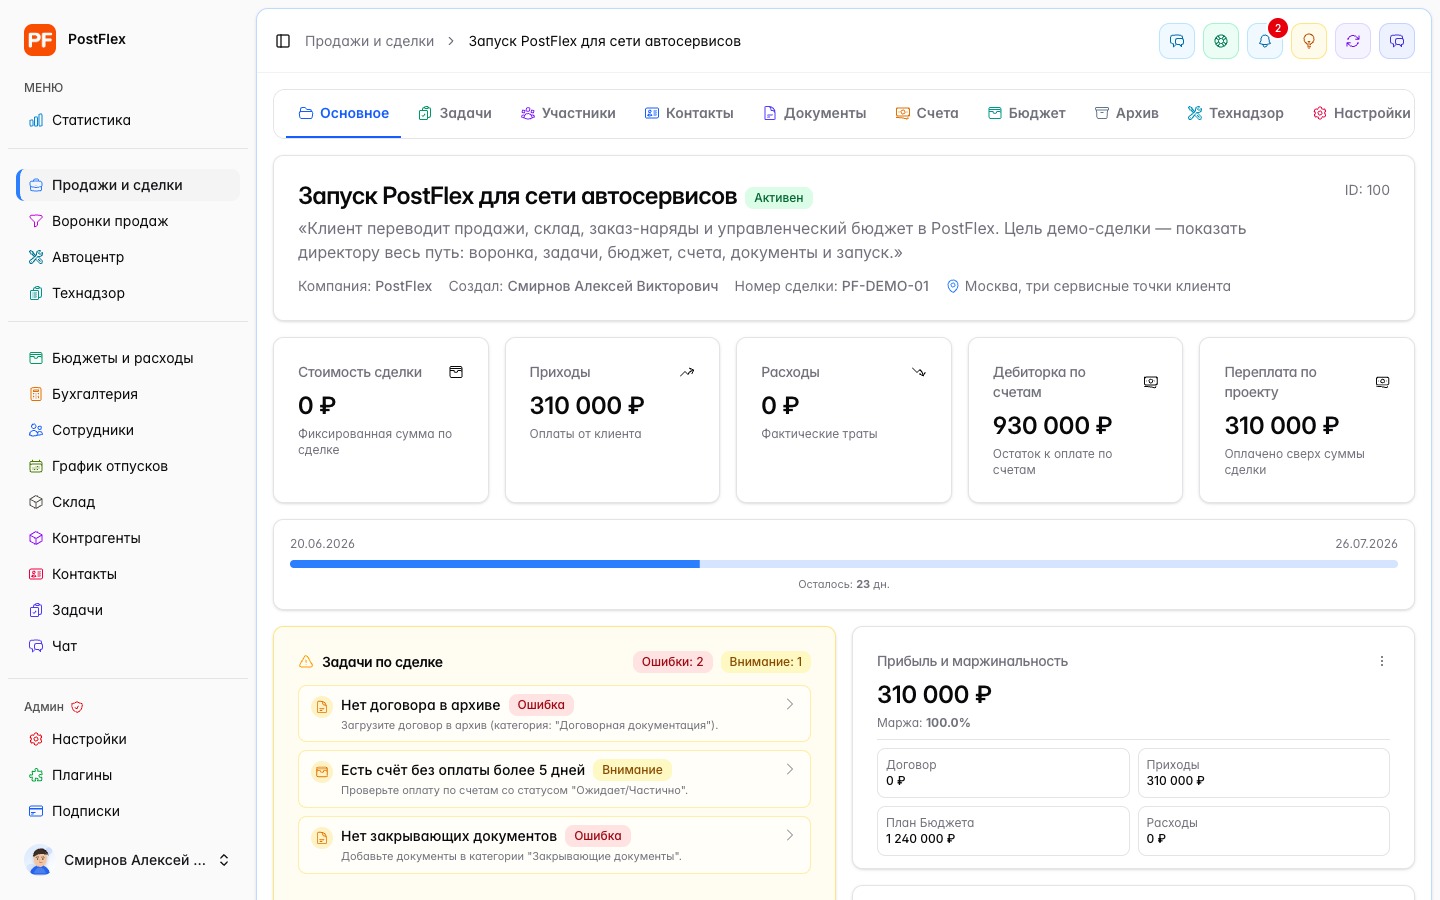Click warning triangle beside Задачи по сделке
This screenshot has height=900, width=1440.
[x=306, y=662]
